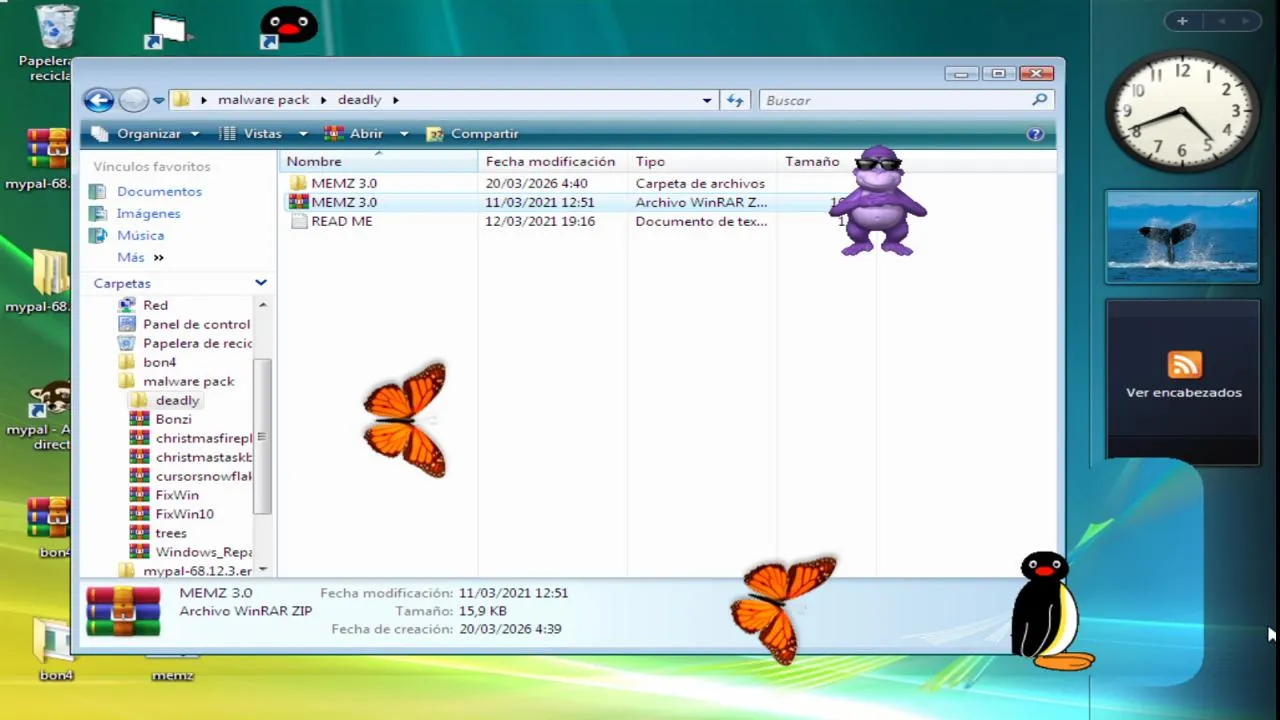Click the purple Bonzi Buddy character
This screenshot has width=1280, height=720.
(x=878, y=201)
